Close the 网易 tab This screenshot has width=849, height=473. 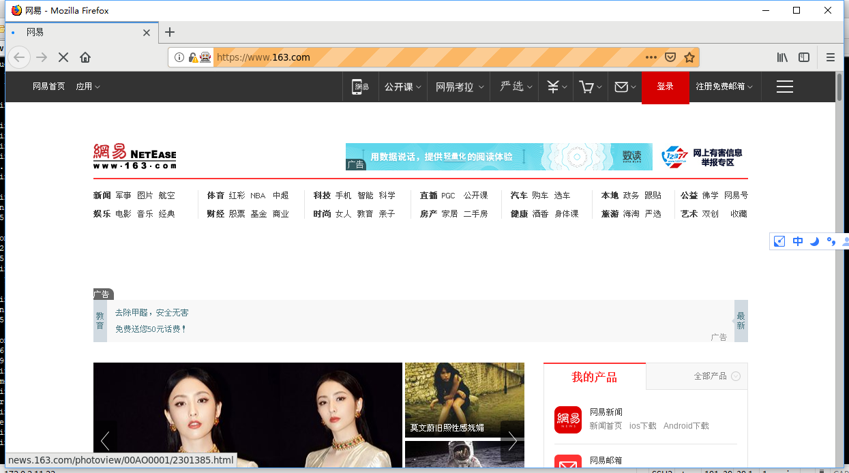[146, 32]
